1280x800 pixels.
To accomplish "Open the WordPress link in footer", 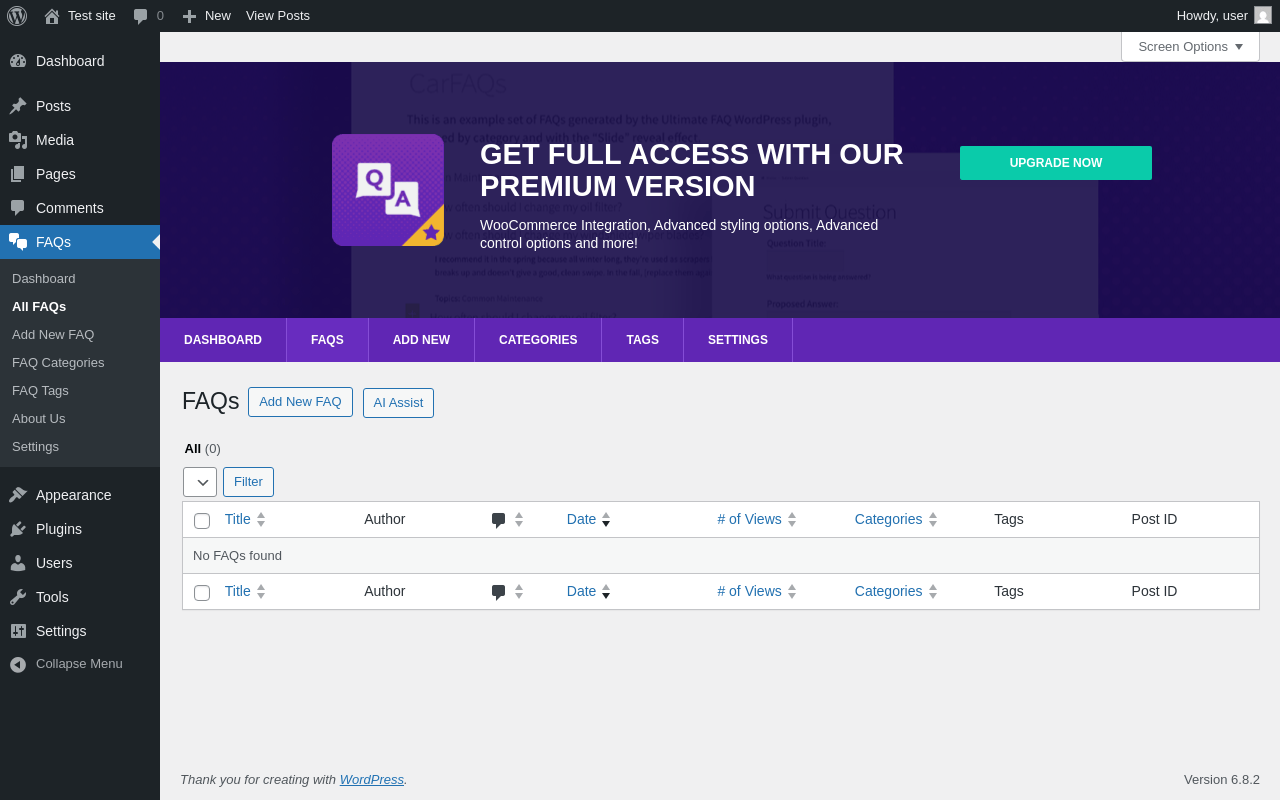I will [x=372, y=780].
